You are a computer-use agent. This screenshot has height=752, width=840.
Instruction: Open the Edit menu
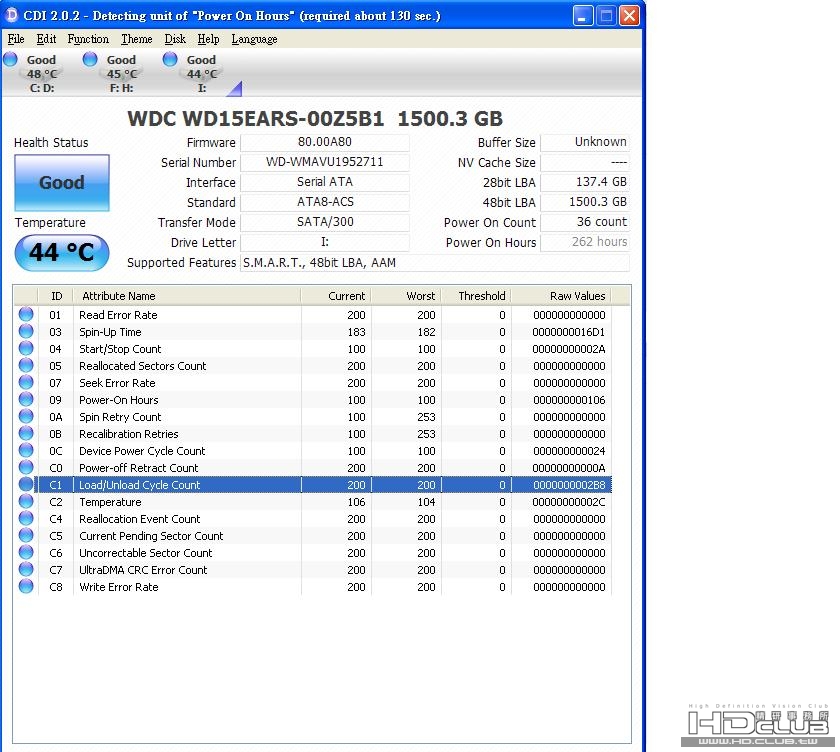tap(46, 39)
